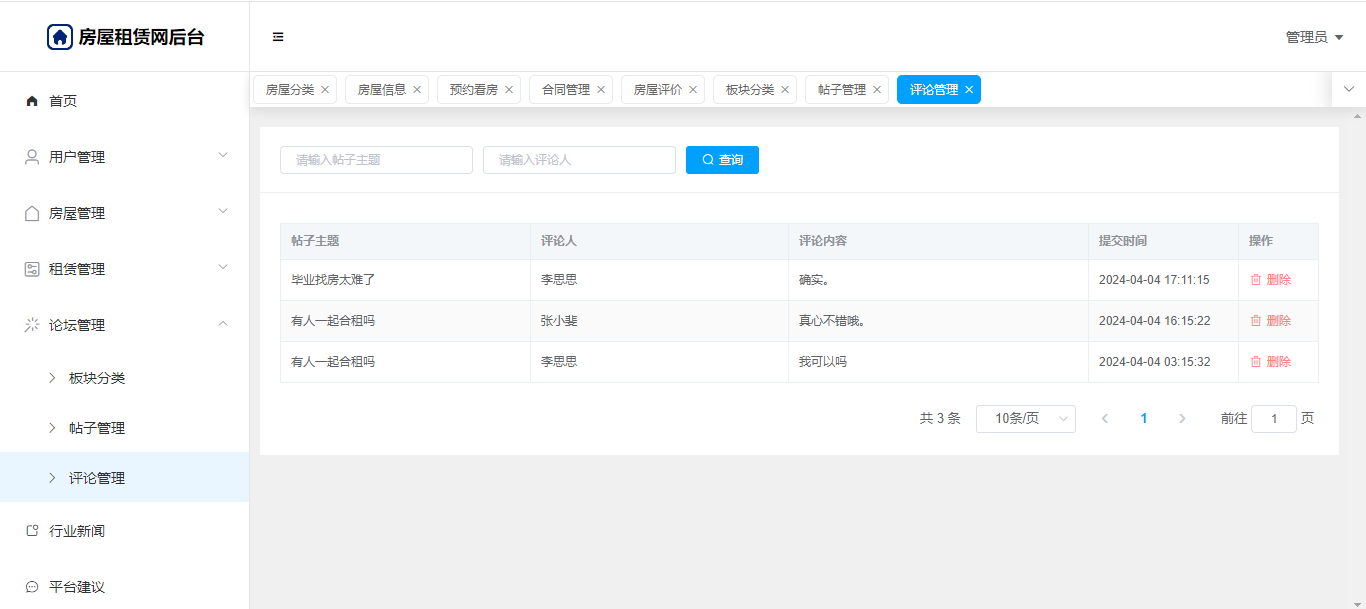Image resolution: width=1366 pixels, height=609 pixels.
Task: Open the tab list dropdown arrow
Action: tap(1349, 89)
